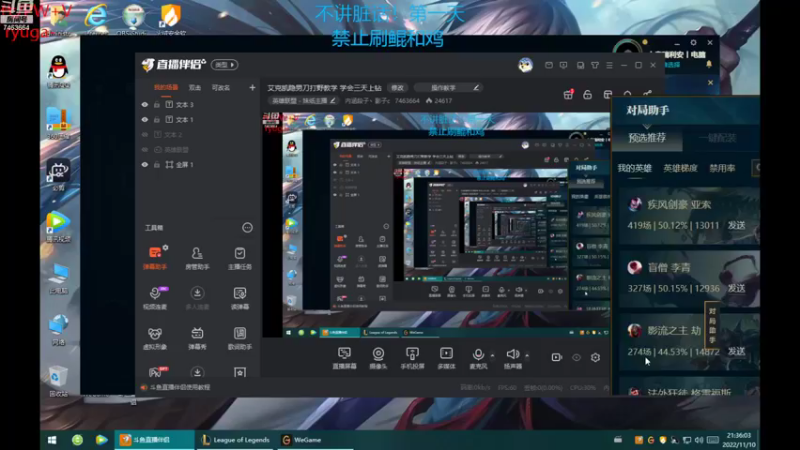
Task: Click 修改 button next to stream title
Action: click(x=397, y=88)
